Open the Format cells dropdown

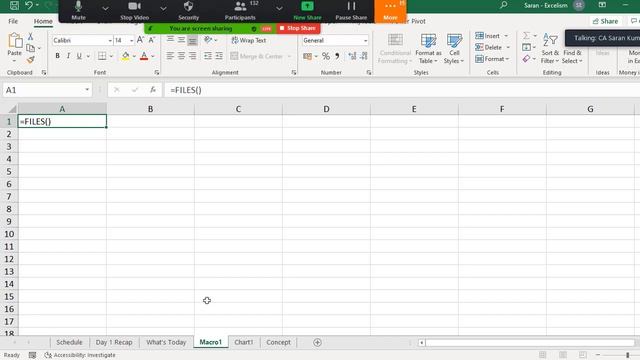492,59
